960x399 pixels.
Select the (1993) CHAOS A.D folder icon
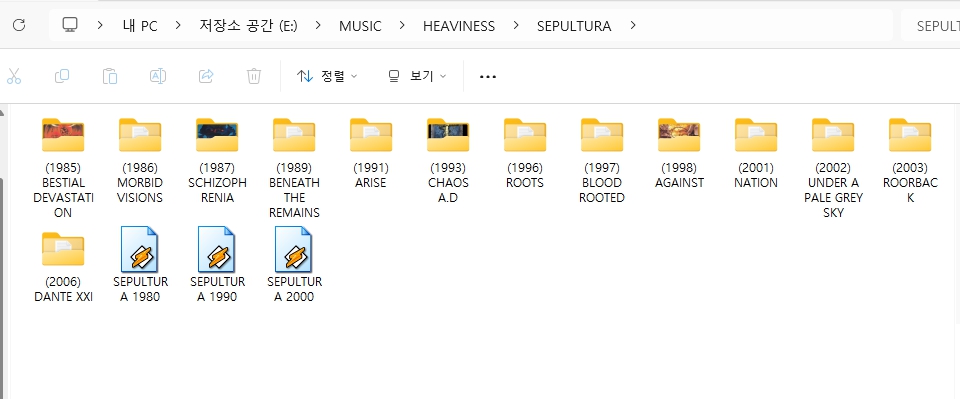[x=448, y=135]
